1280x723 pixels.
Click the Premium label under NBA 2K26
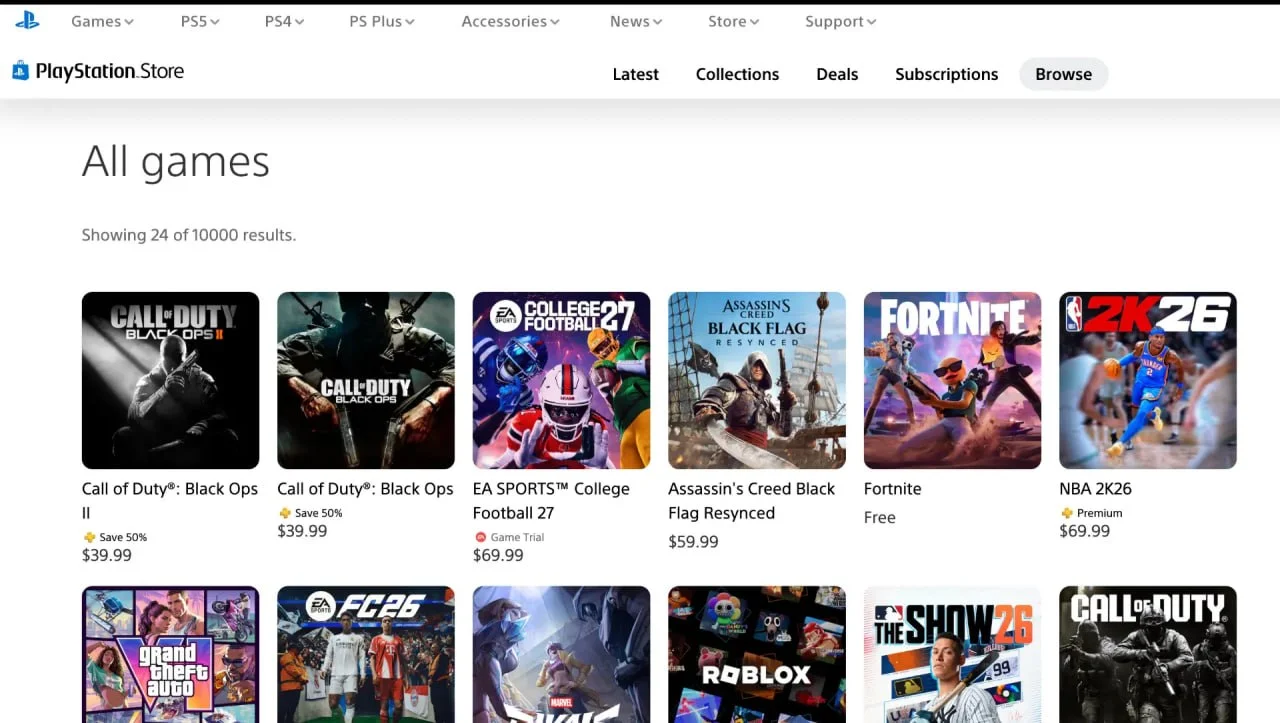[1100, 514]
